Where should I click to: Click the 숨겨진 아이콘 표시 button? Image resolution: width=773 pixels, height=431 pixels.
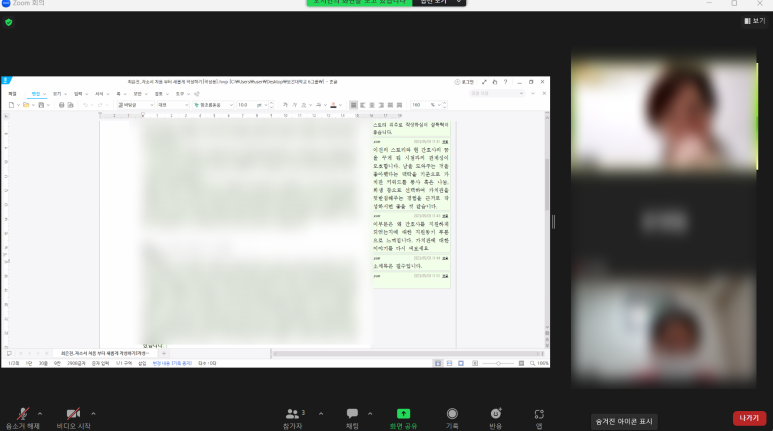(625, 421)
